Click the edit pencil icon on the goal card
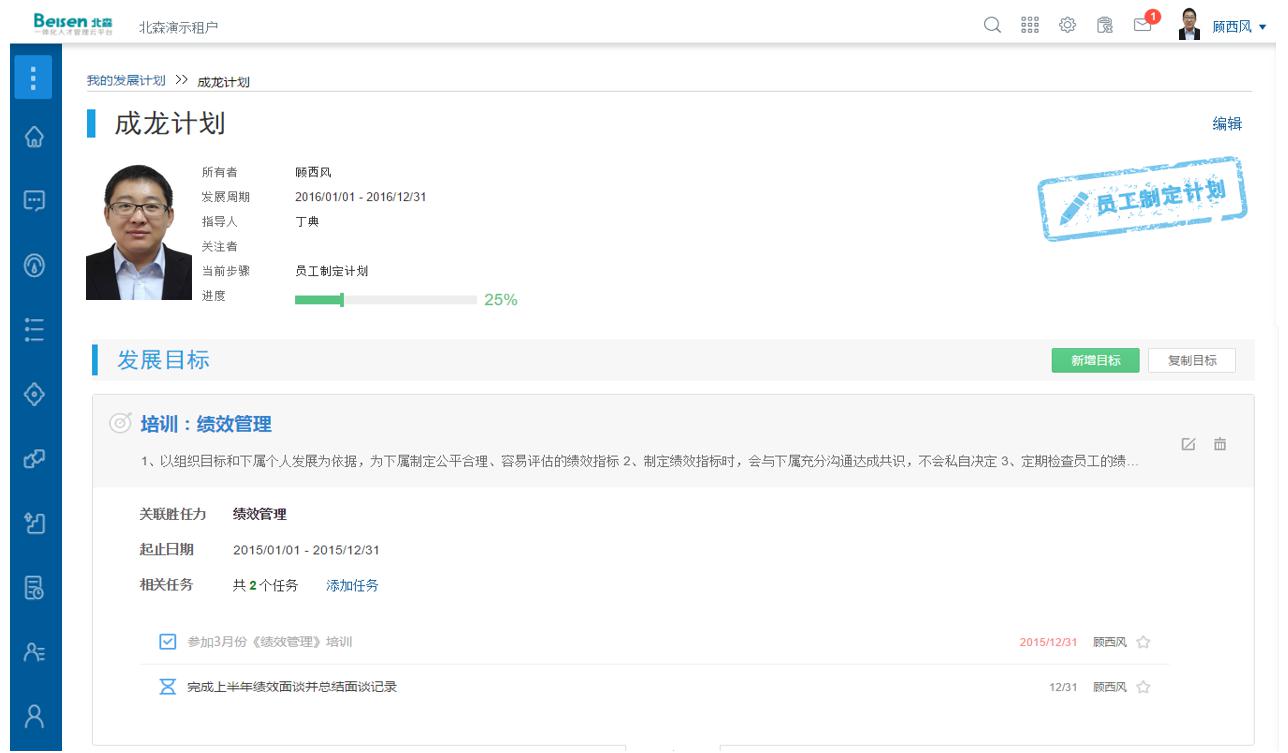Image resolution: width=1288 pixels, height=753 pixels. (1190, 444)
